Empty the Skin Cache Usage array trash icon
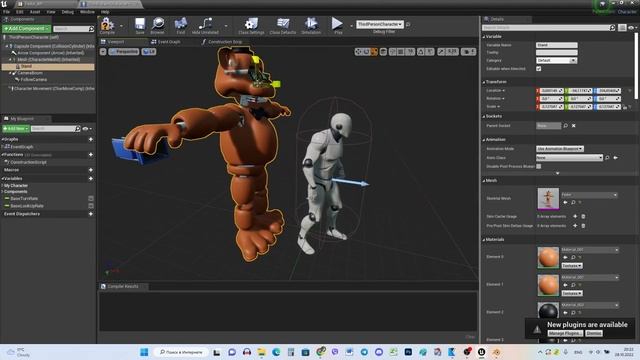The height and width of the screenshot is (360, 640). [583, 216]
